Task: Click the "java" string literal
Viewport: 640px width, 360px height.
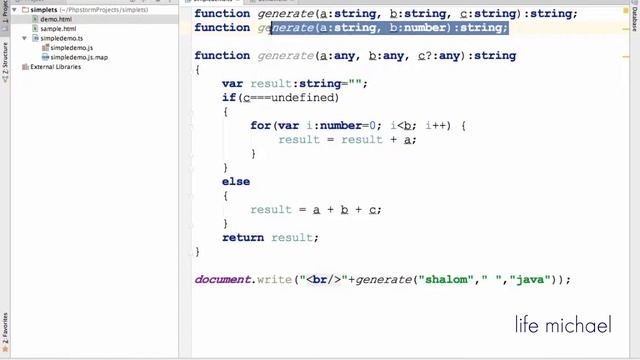Action: coord(530,280)
